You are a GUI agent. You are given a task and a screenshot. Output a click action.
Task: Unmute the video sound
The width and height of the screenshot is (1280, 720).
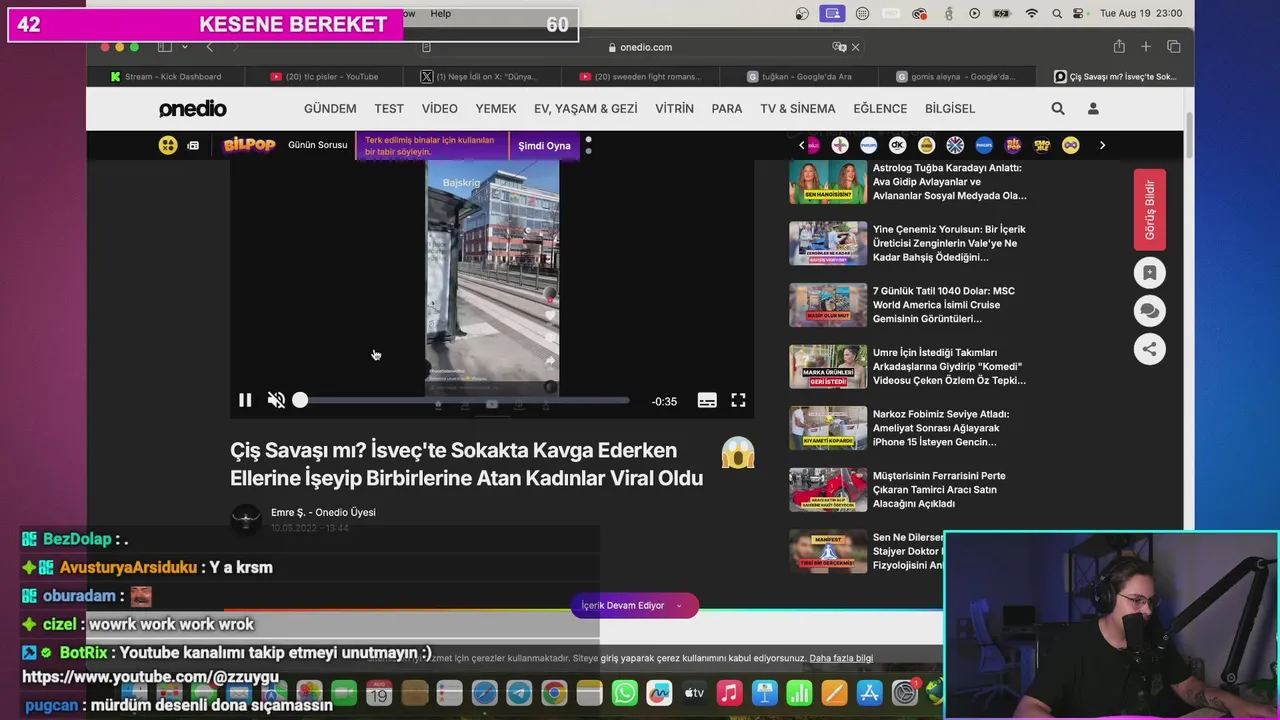click(276, 400)
